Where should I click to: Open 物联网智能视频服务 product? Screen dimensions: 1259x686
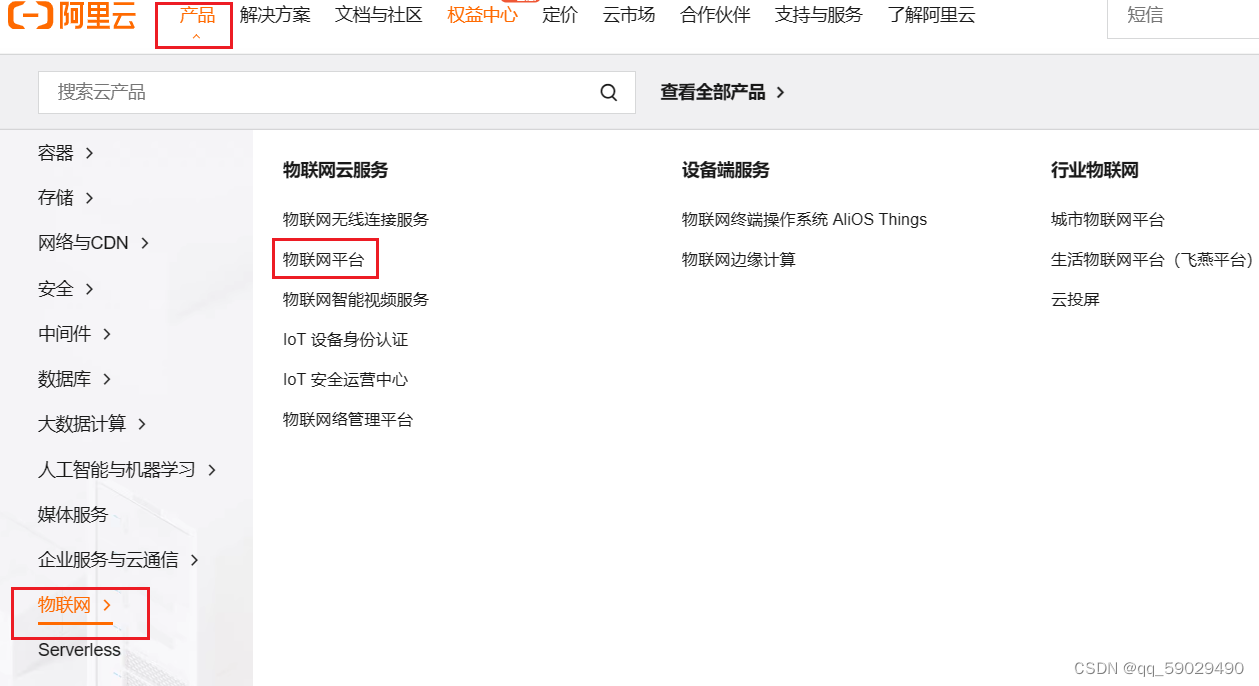pyautogui.click(x=356, y=299)
